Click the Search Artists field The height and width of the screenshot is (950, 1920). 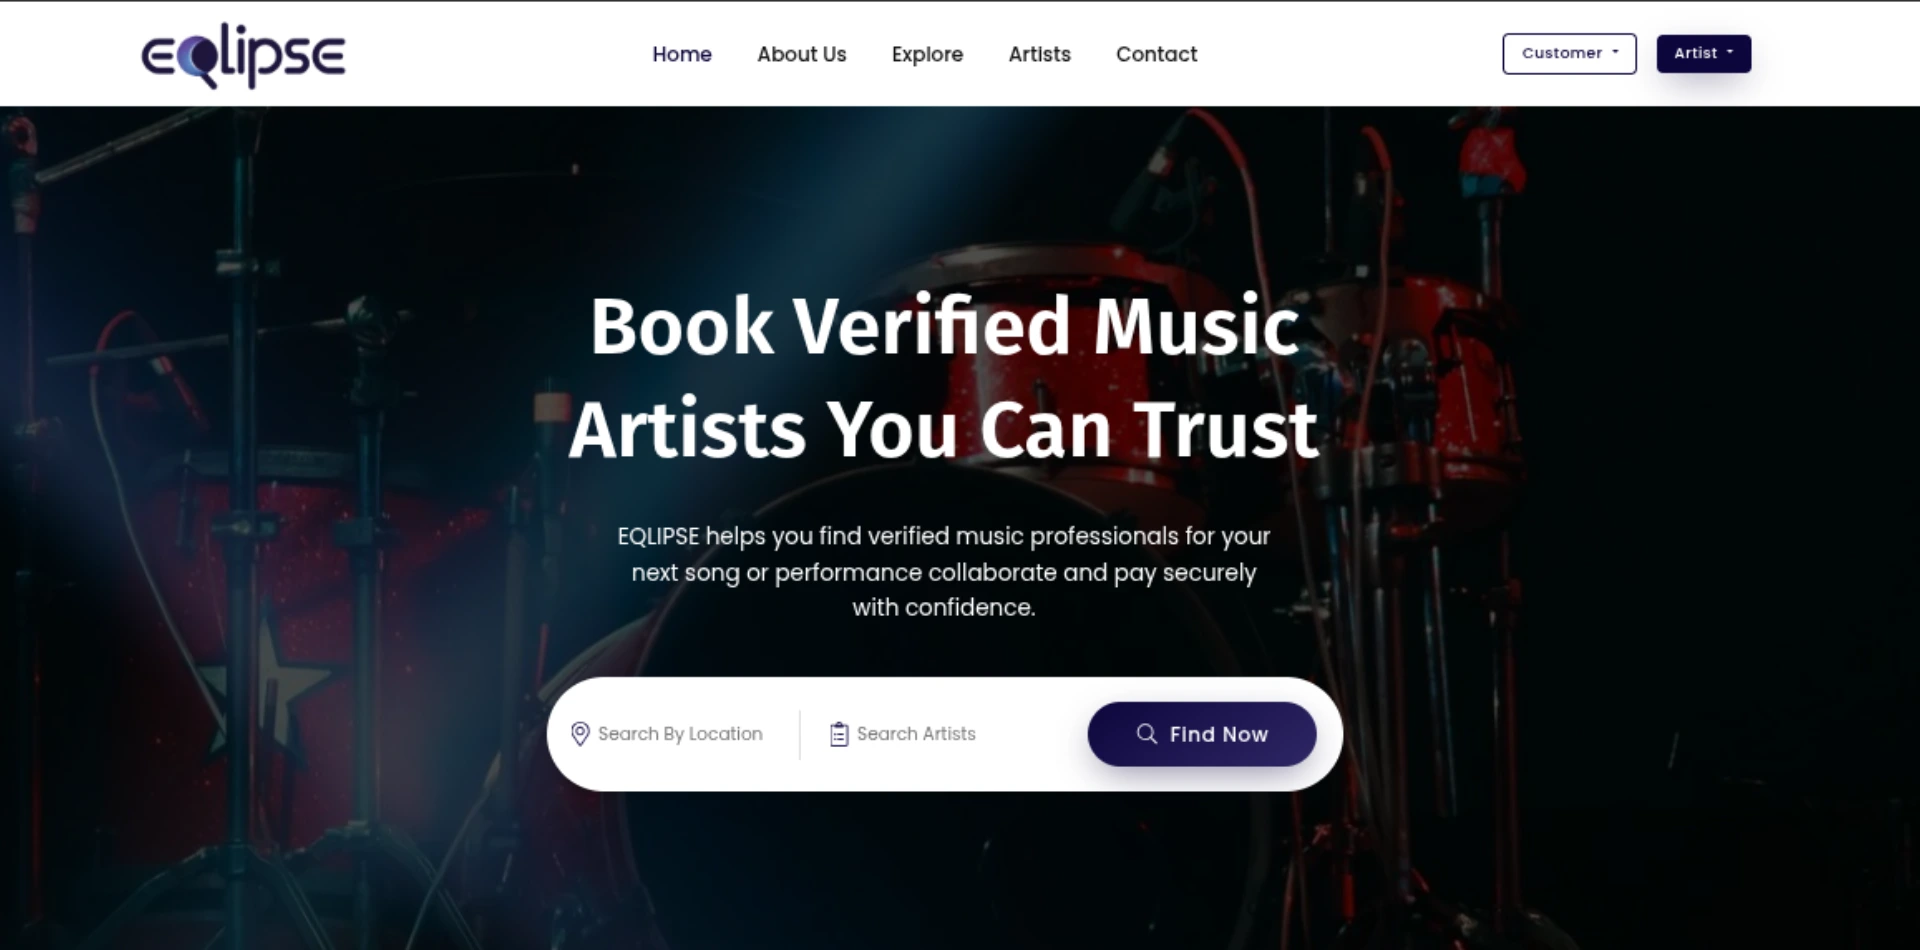coord(916,734)
